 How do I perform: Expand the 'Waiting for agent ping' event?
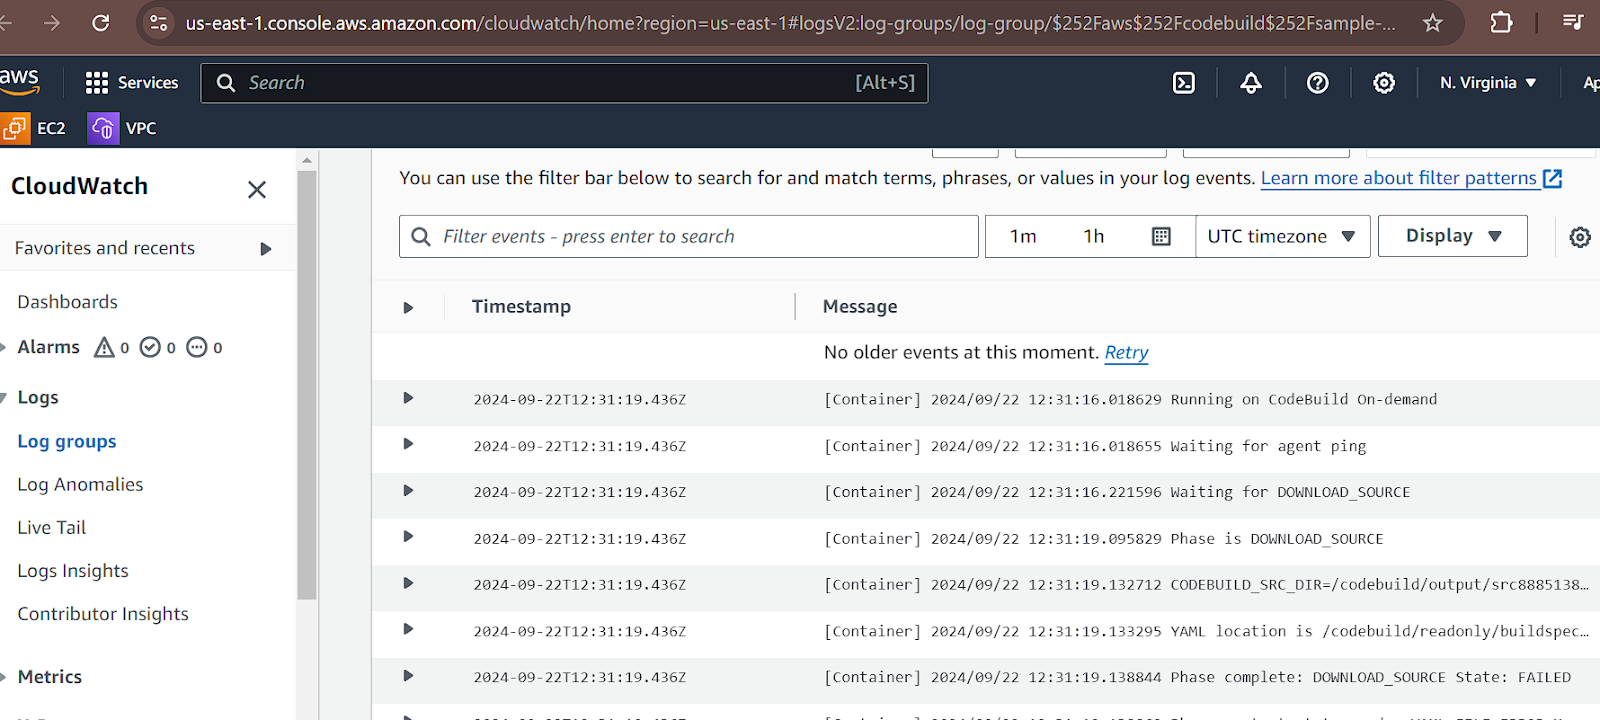point(408,444)
